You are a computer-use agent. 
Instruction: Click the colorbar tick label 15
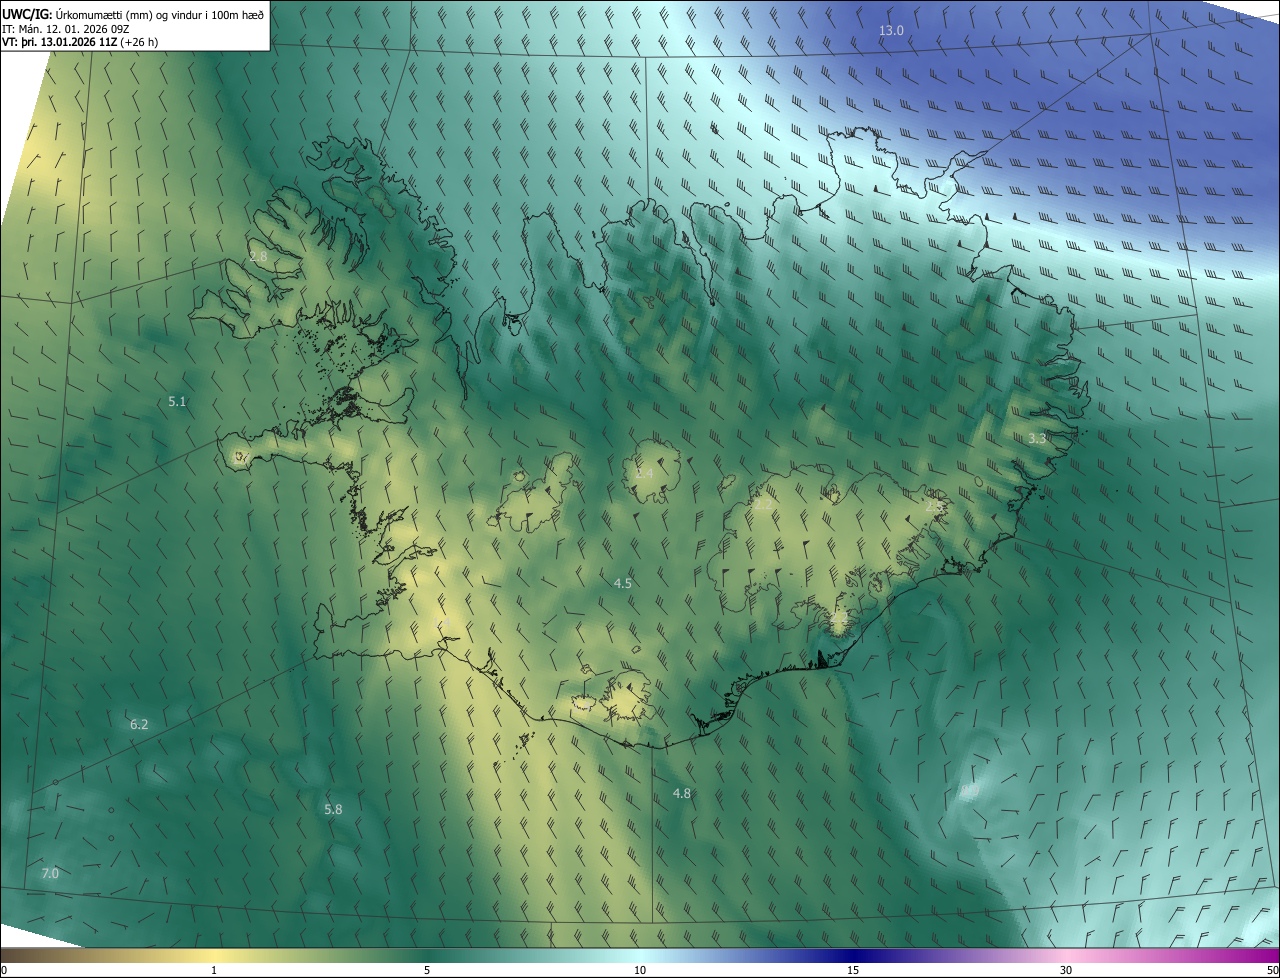(x=853, y=970)
